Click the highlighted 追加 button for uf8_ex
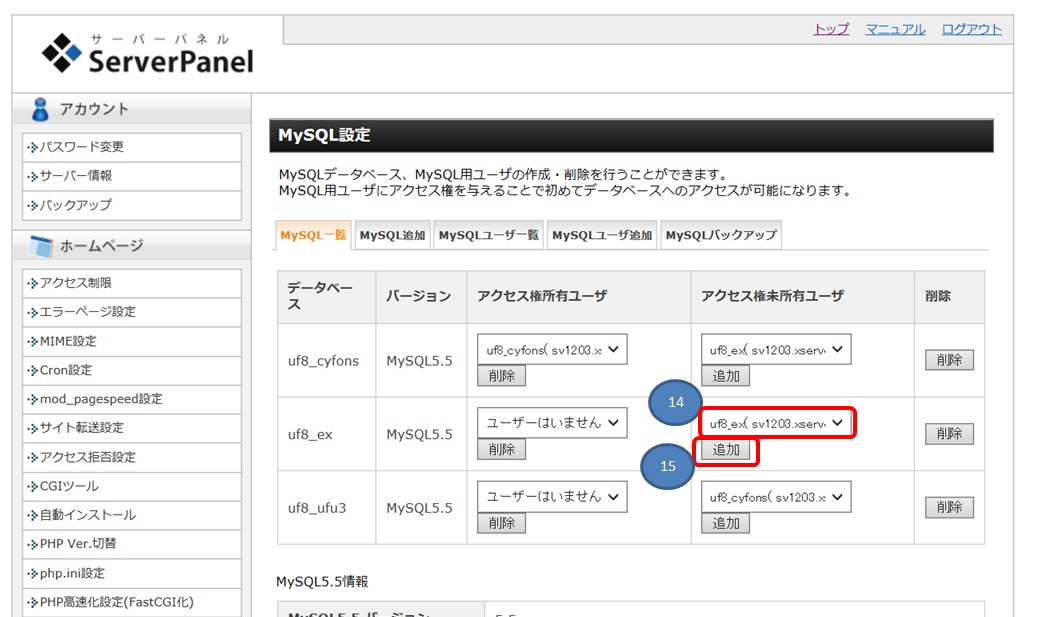1040x617 pixels. click(726, 450)
